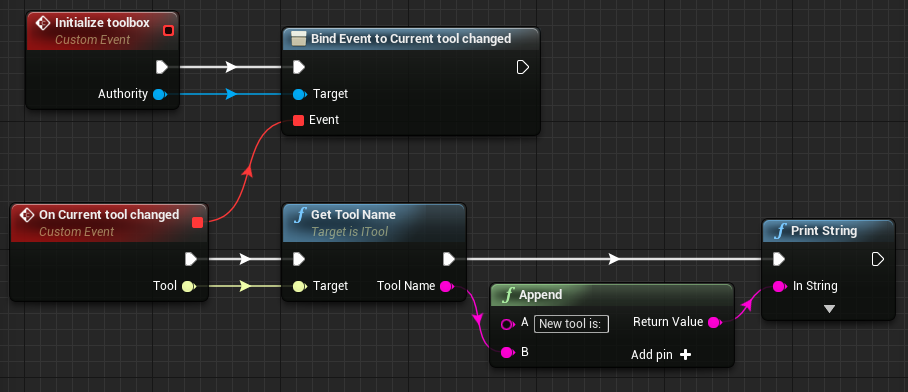Click the exec output pin on On Current tool changed
This screenshot has height=392, width=908.
click(191, 259)
